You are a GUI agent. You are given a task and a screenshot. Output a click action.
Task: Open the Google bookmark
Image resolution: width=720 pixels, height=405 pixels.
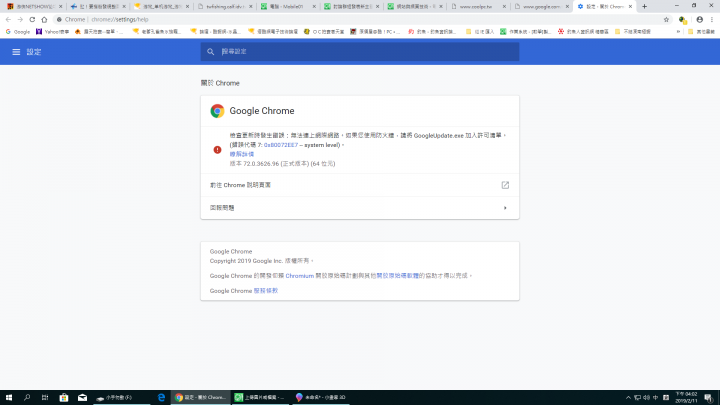coord(17,32)
